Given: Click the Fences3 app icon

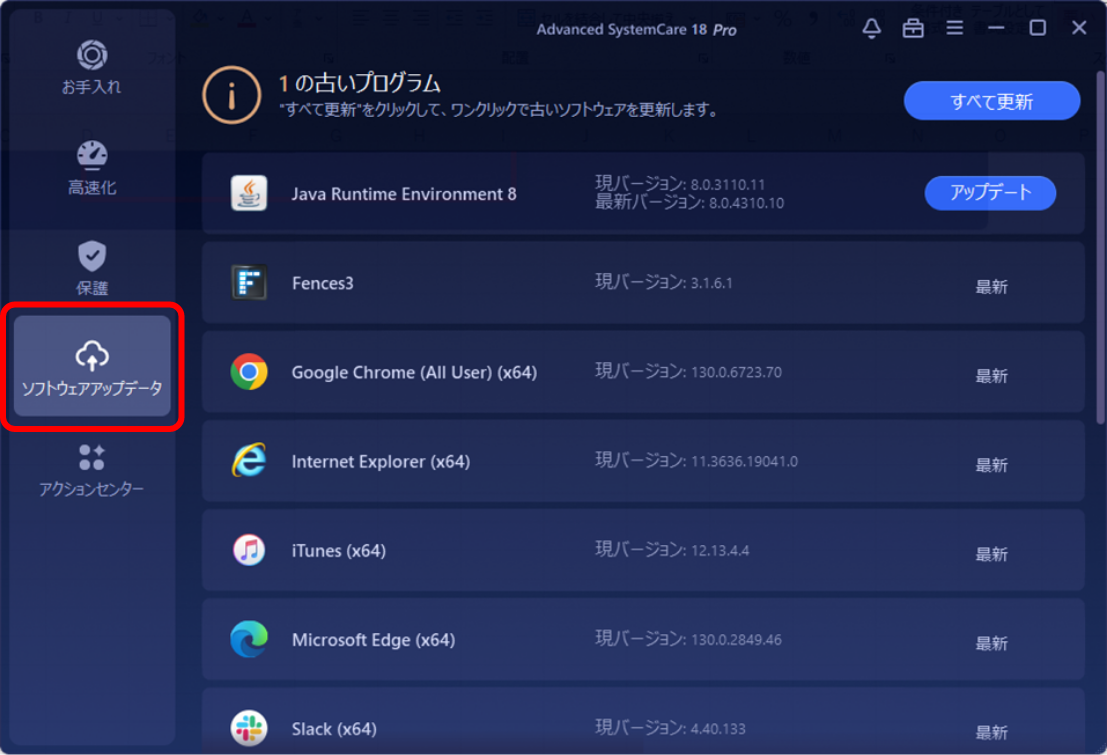Looking at the screenshot, I should point(249,283).
